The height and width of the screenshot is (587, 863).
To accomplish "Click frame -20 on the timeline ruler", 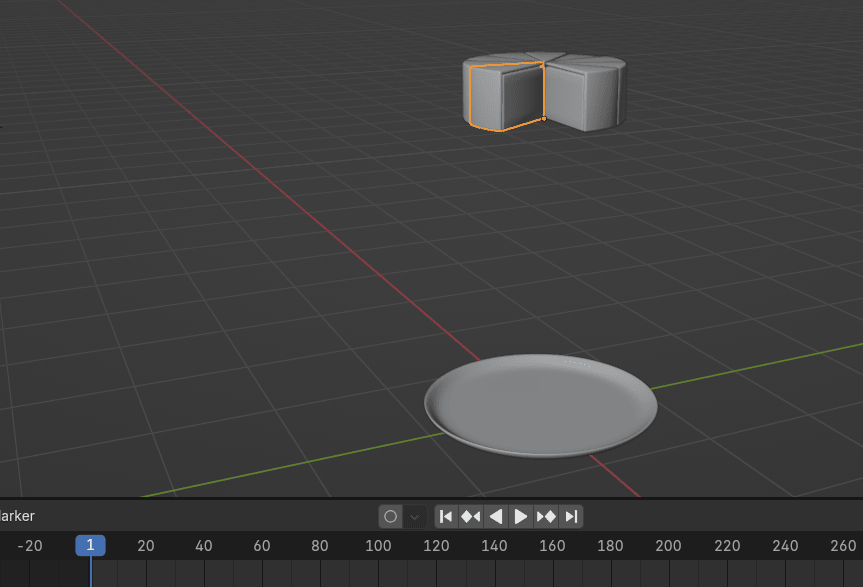I will pyautogui.click(x=30, y=546).
